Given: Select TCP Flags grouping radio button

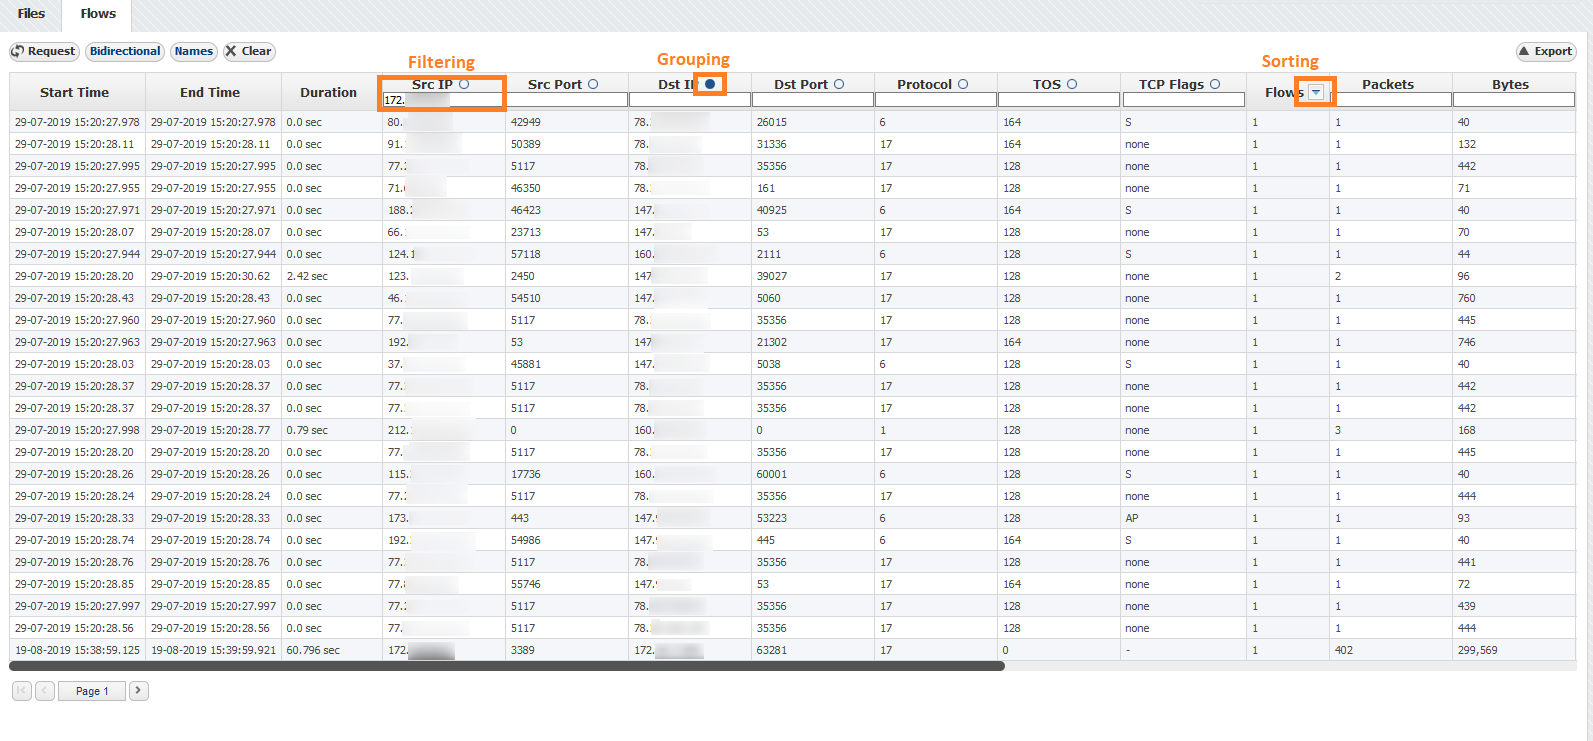Looking at the screenshot, I should (x=1215, y=85).
